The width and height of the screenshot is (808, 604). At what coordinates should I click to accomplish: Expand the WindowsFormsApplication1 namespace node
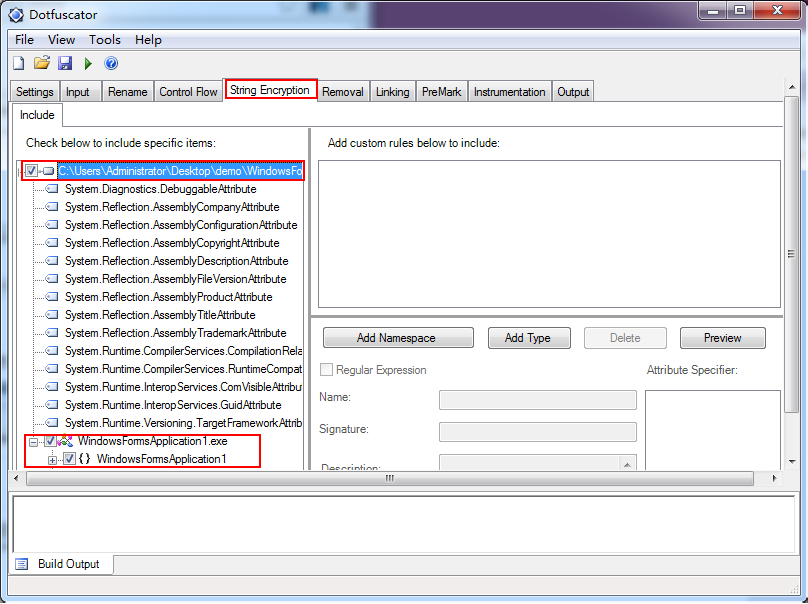[53, 460]
